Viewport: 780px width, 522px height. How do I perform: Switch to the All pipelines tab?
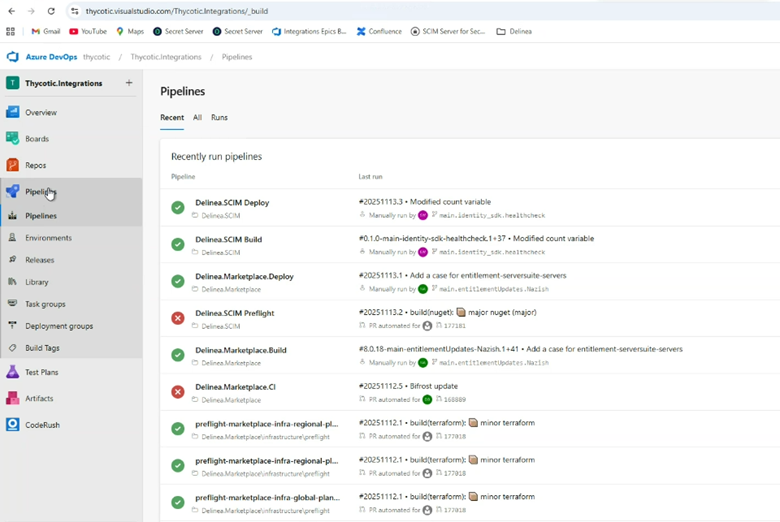coord(197,117)
